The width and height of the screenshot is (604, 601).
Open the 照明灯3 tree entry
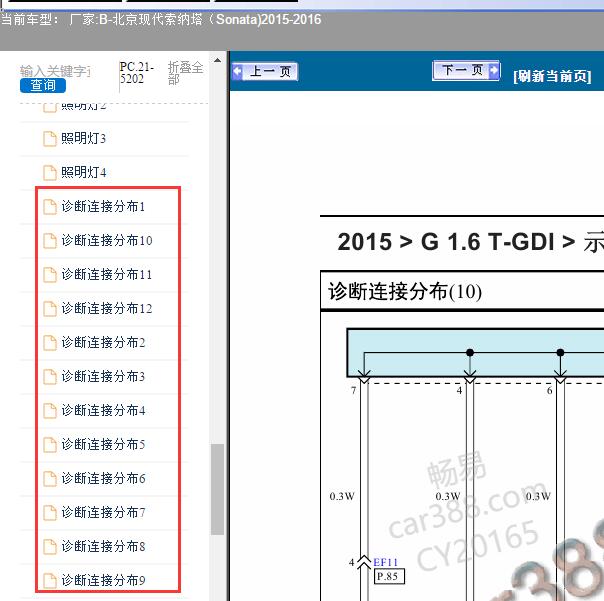pos(83,138)
